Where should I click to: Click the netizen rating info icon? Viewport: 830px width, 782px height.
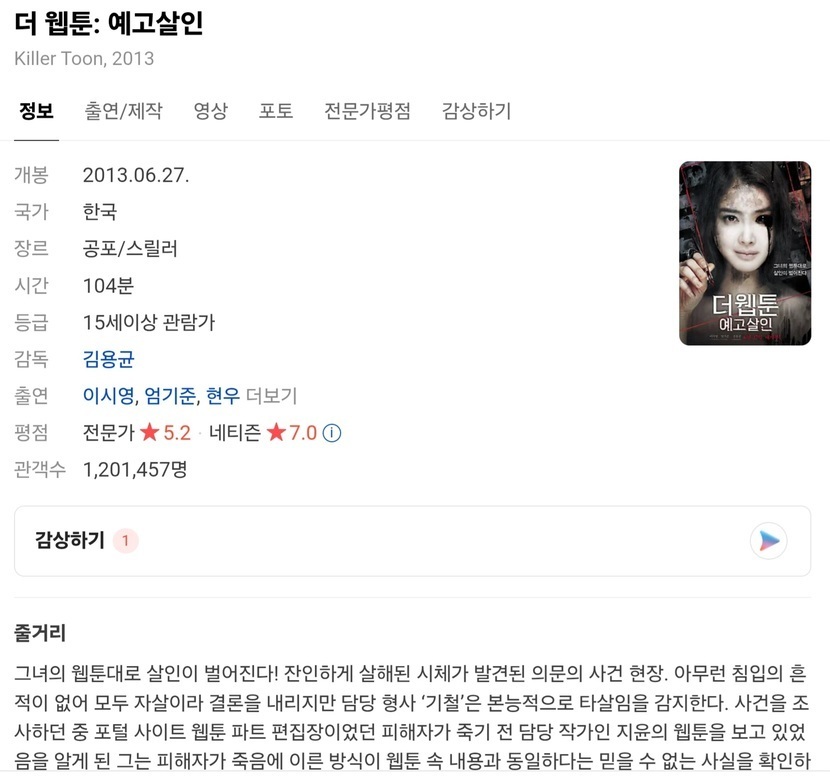point(332,433)
